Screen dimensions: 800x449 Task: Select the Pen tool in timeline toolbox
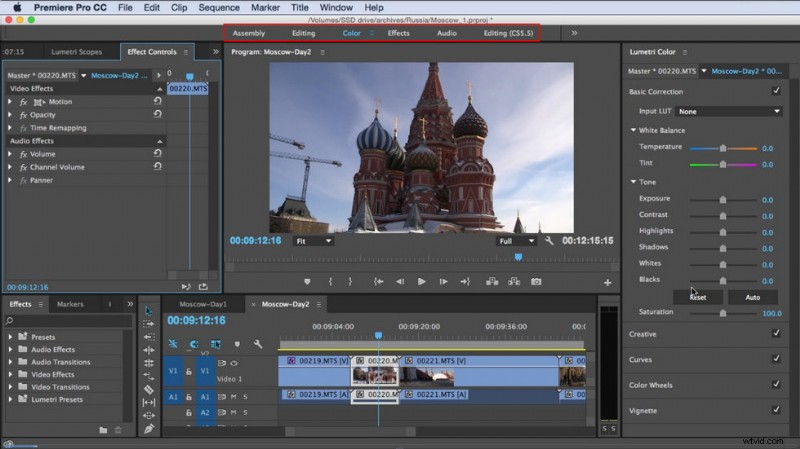[x=148, y=429]
